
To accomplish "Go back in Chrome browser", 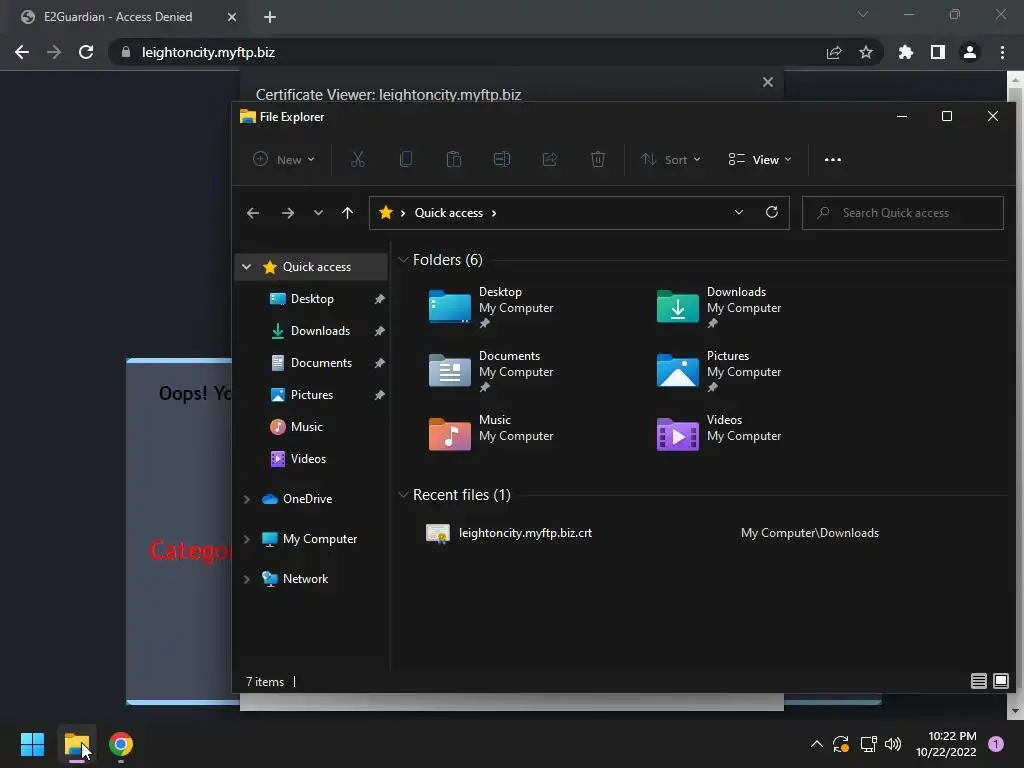I will coord(22,52).
